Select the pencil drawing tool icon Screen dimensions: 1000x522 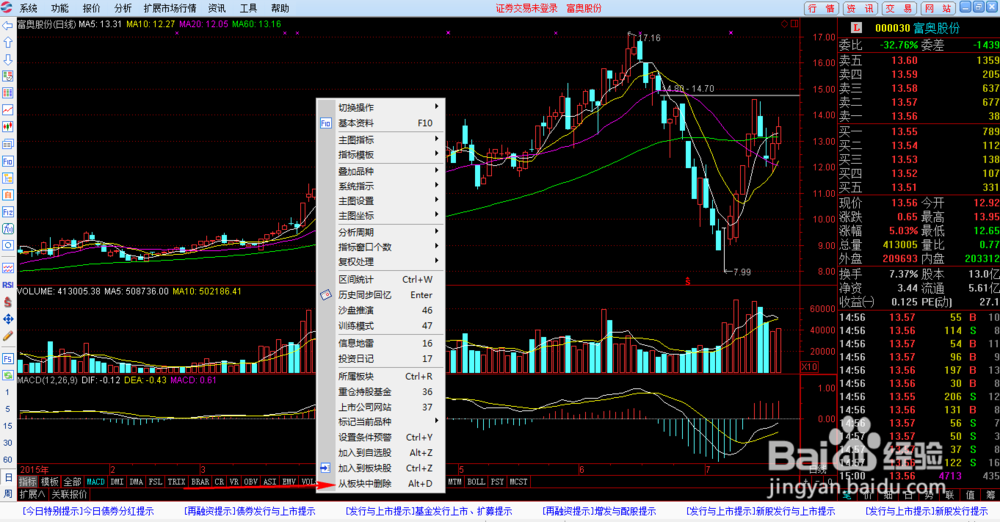tap(8, 336)
